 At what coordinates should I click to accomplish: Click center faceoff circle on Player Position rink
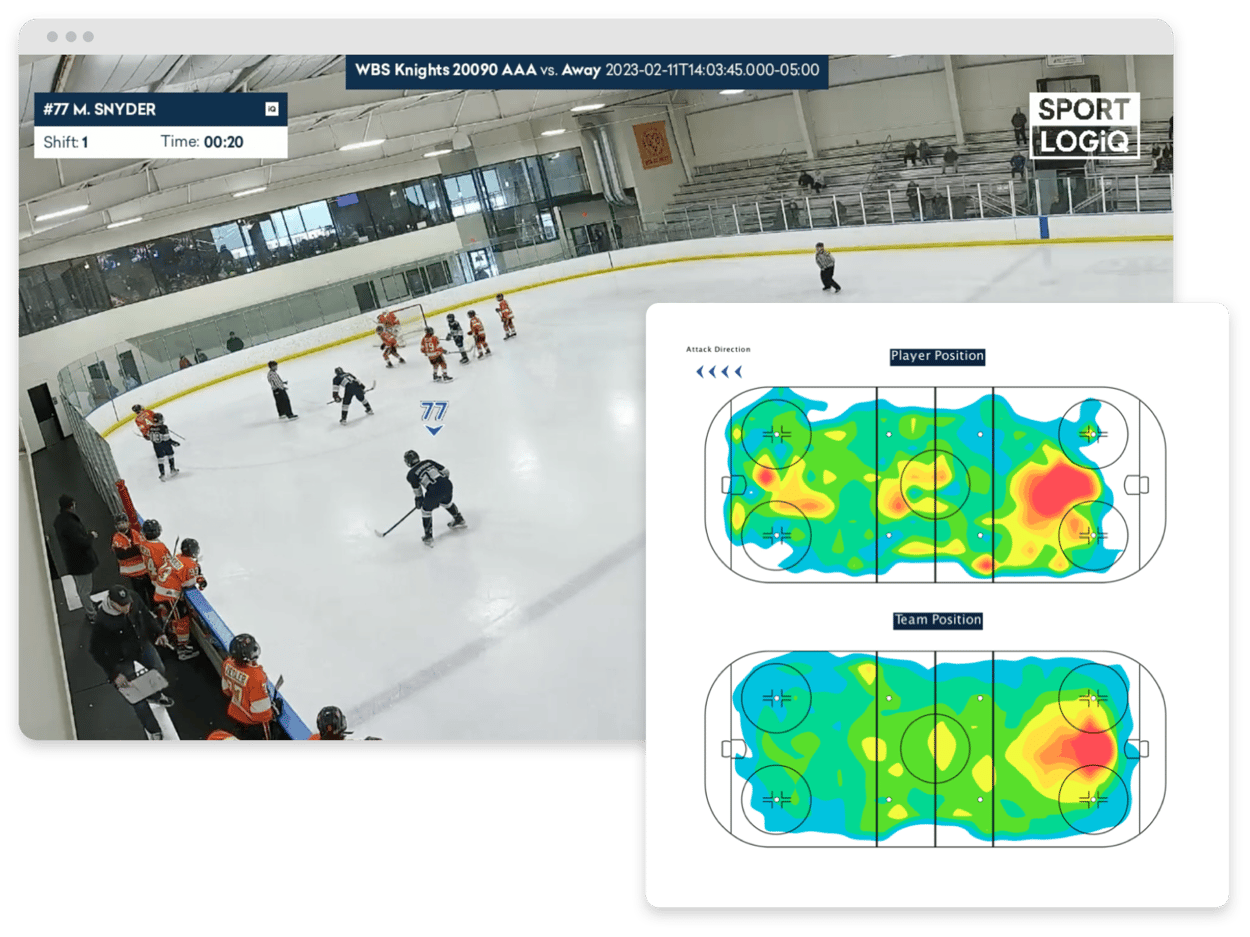935,484
